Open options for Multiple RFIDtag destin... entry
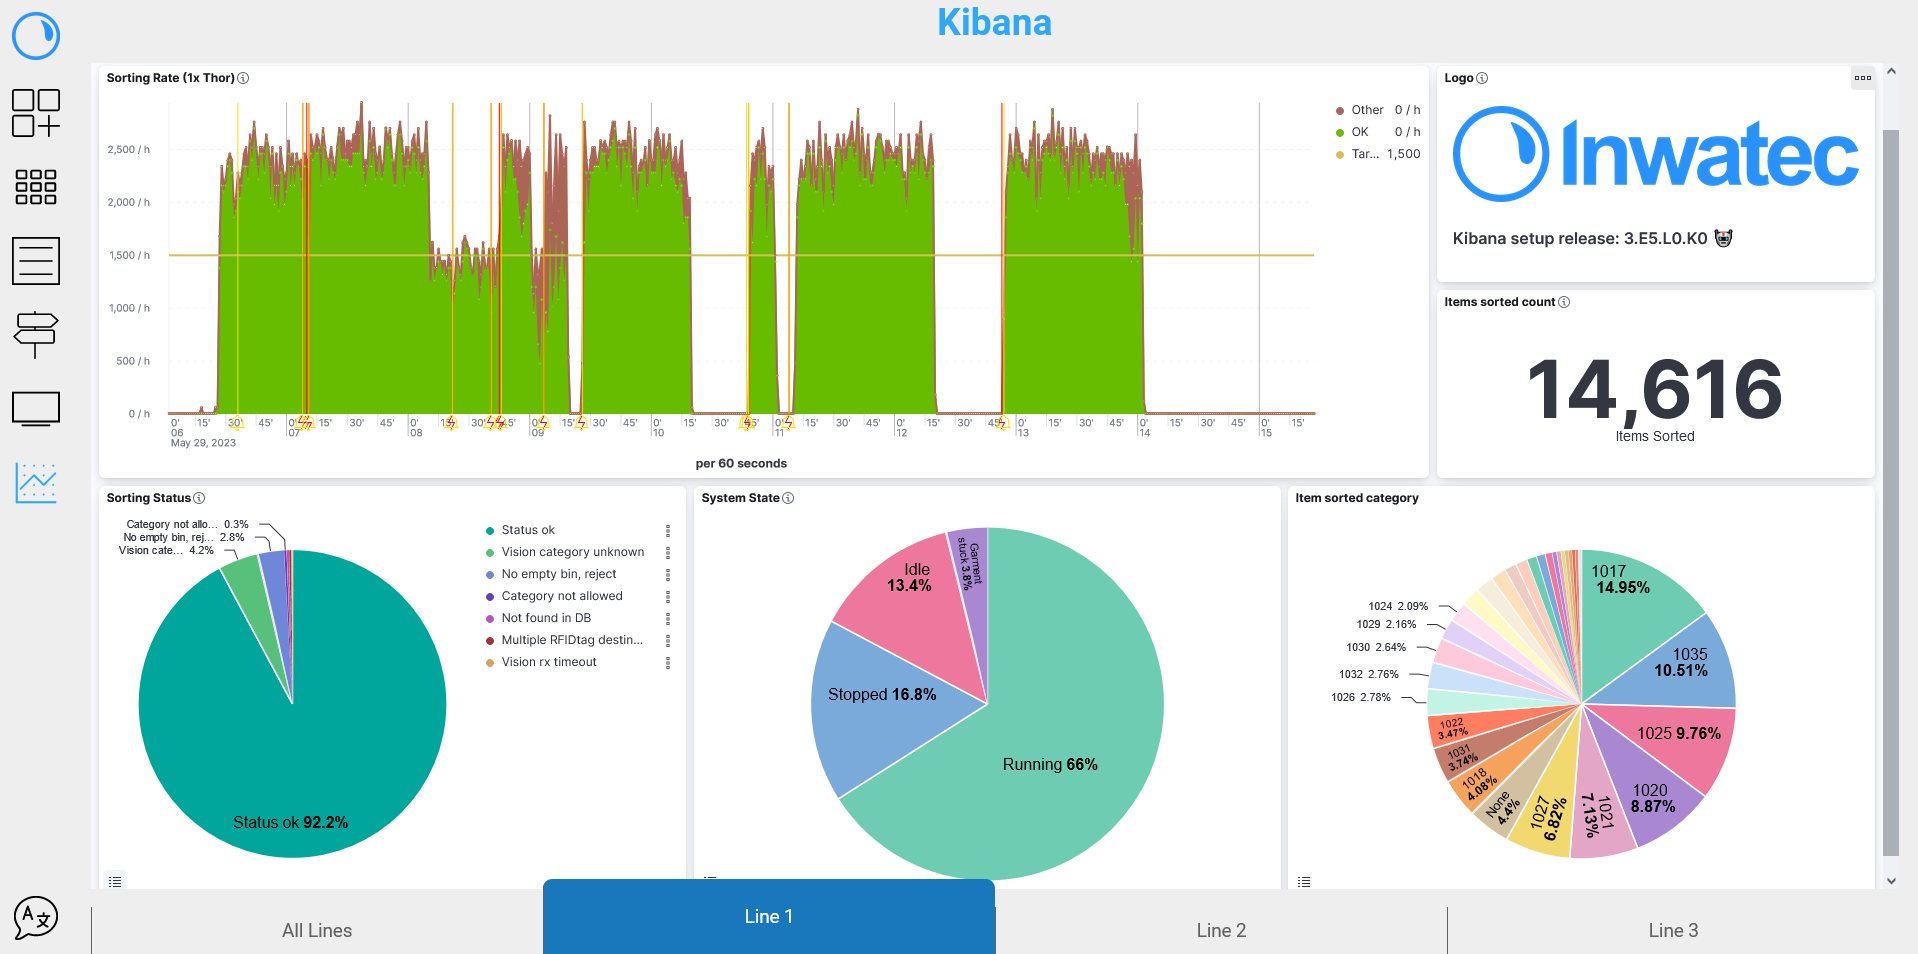 [668, 641]
